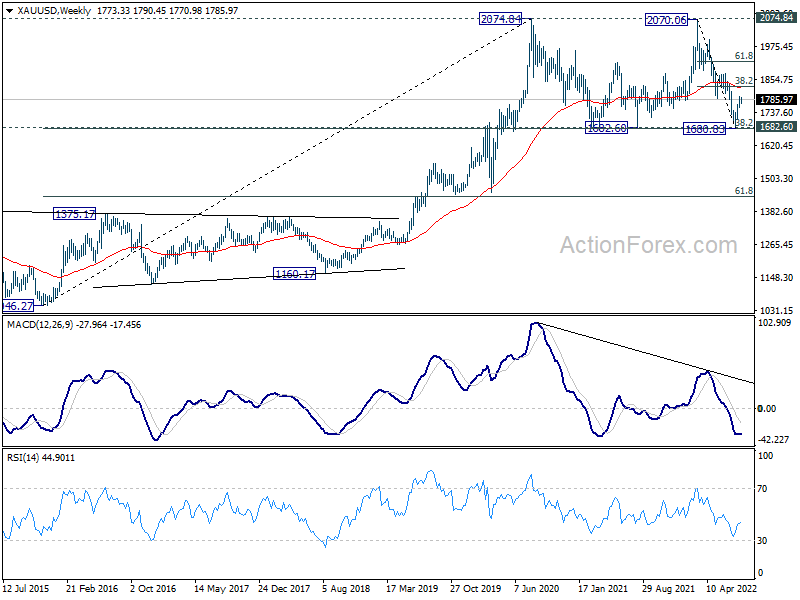Select the 7 Jun 2020 date marker
The height and width of the screenshot is (600, 800).
537,588
